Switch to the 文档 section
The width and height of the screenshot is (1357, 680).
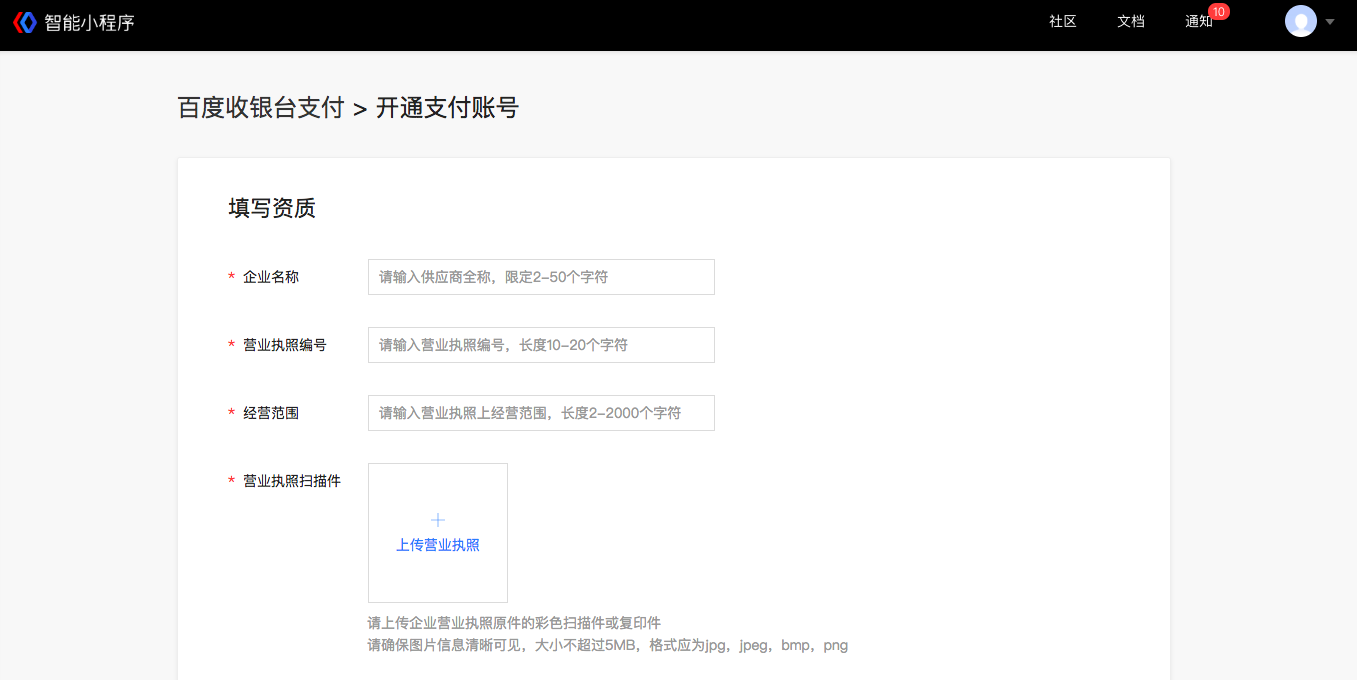(x=1130, y=21)
